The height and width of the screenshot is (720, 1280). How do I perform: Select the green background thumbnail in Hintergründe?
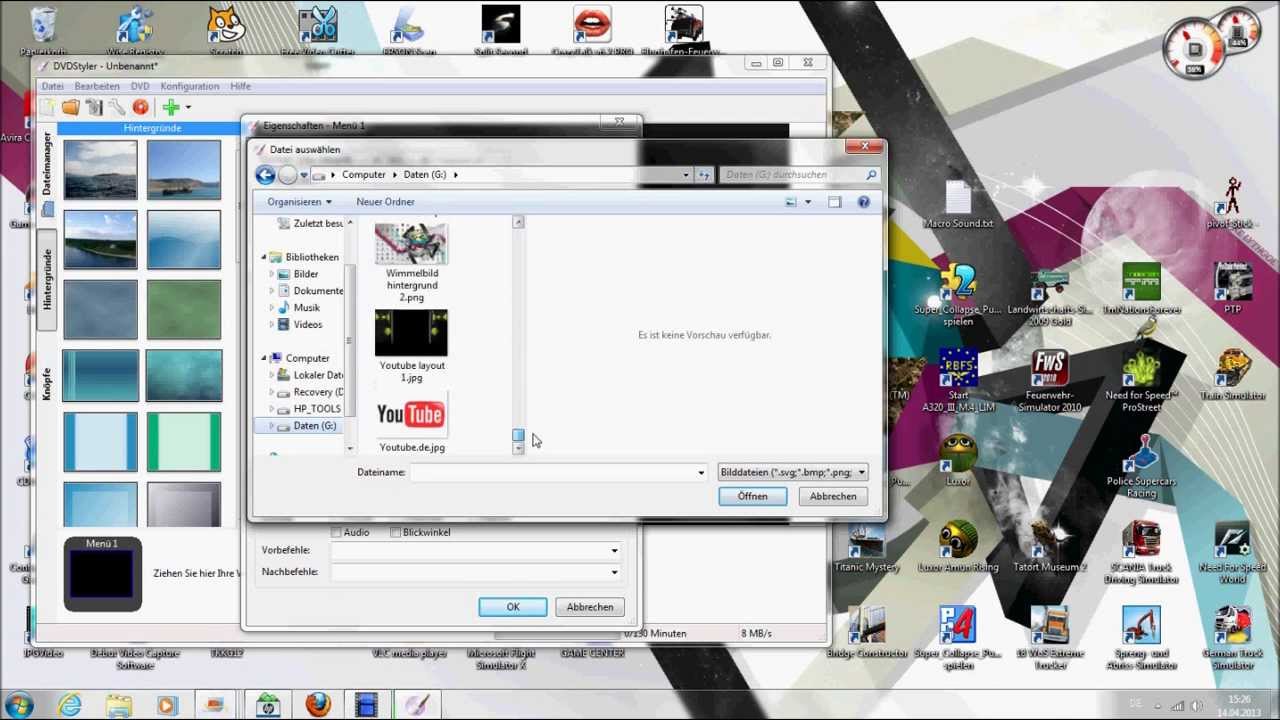(x=184, y=308)
